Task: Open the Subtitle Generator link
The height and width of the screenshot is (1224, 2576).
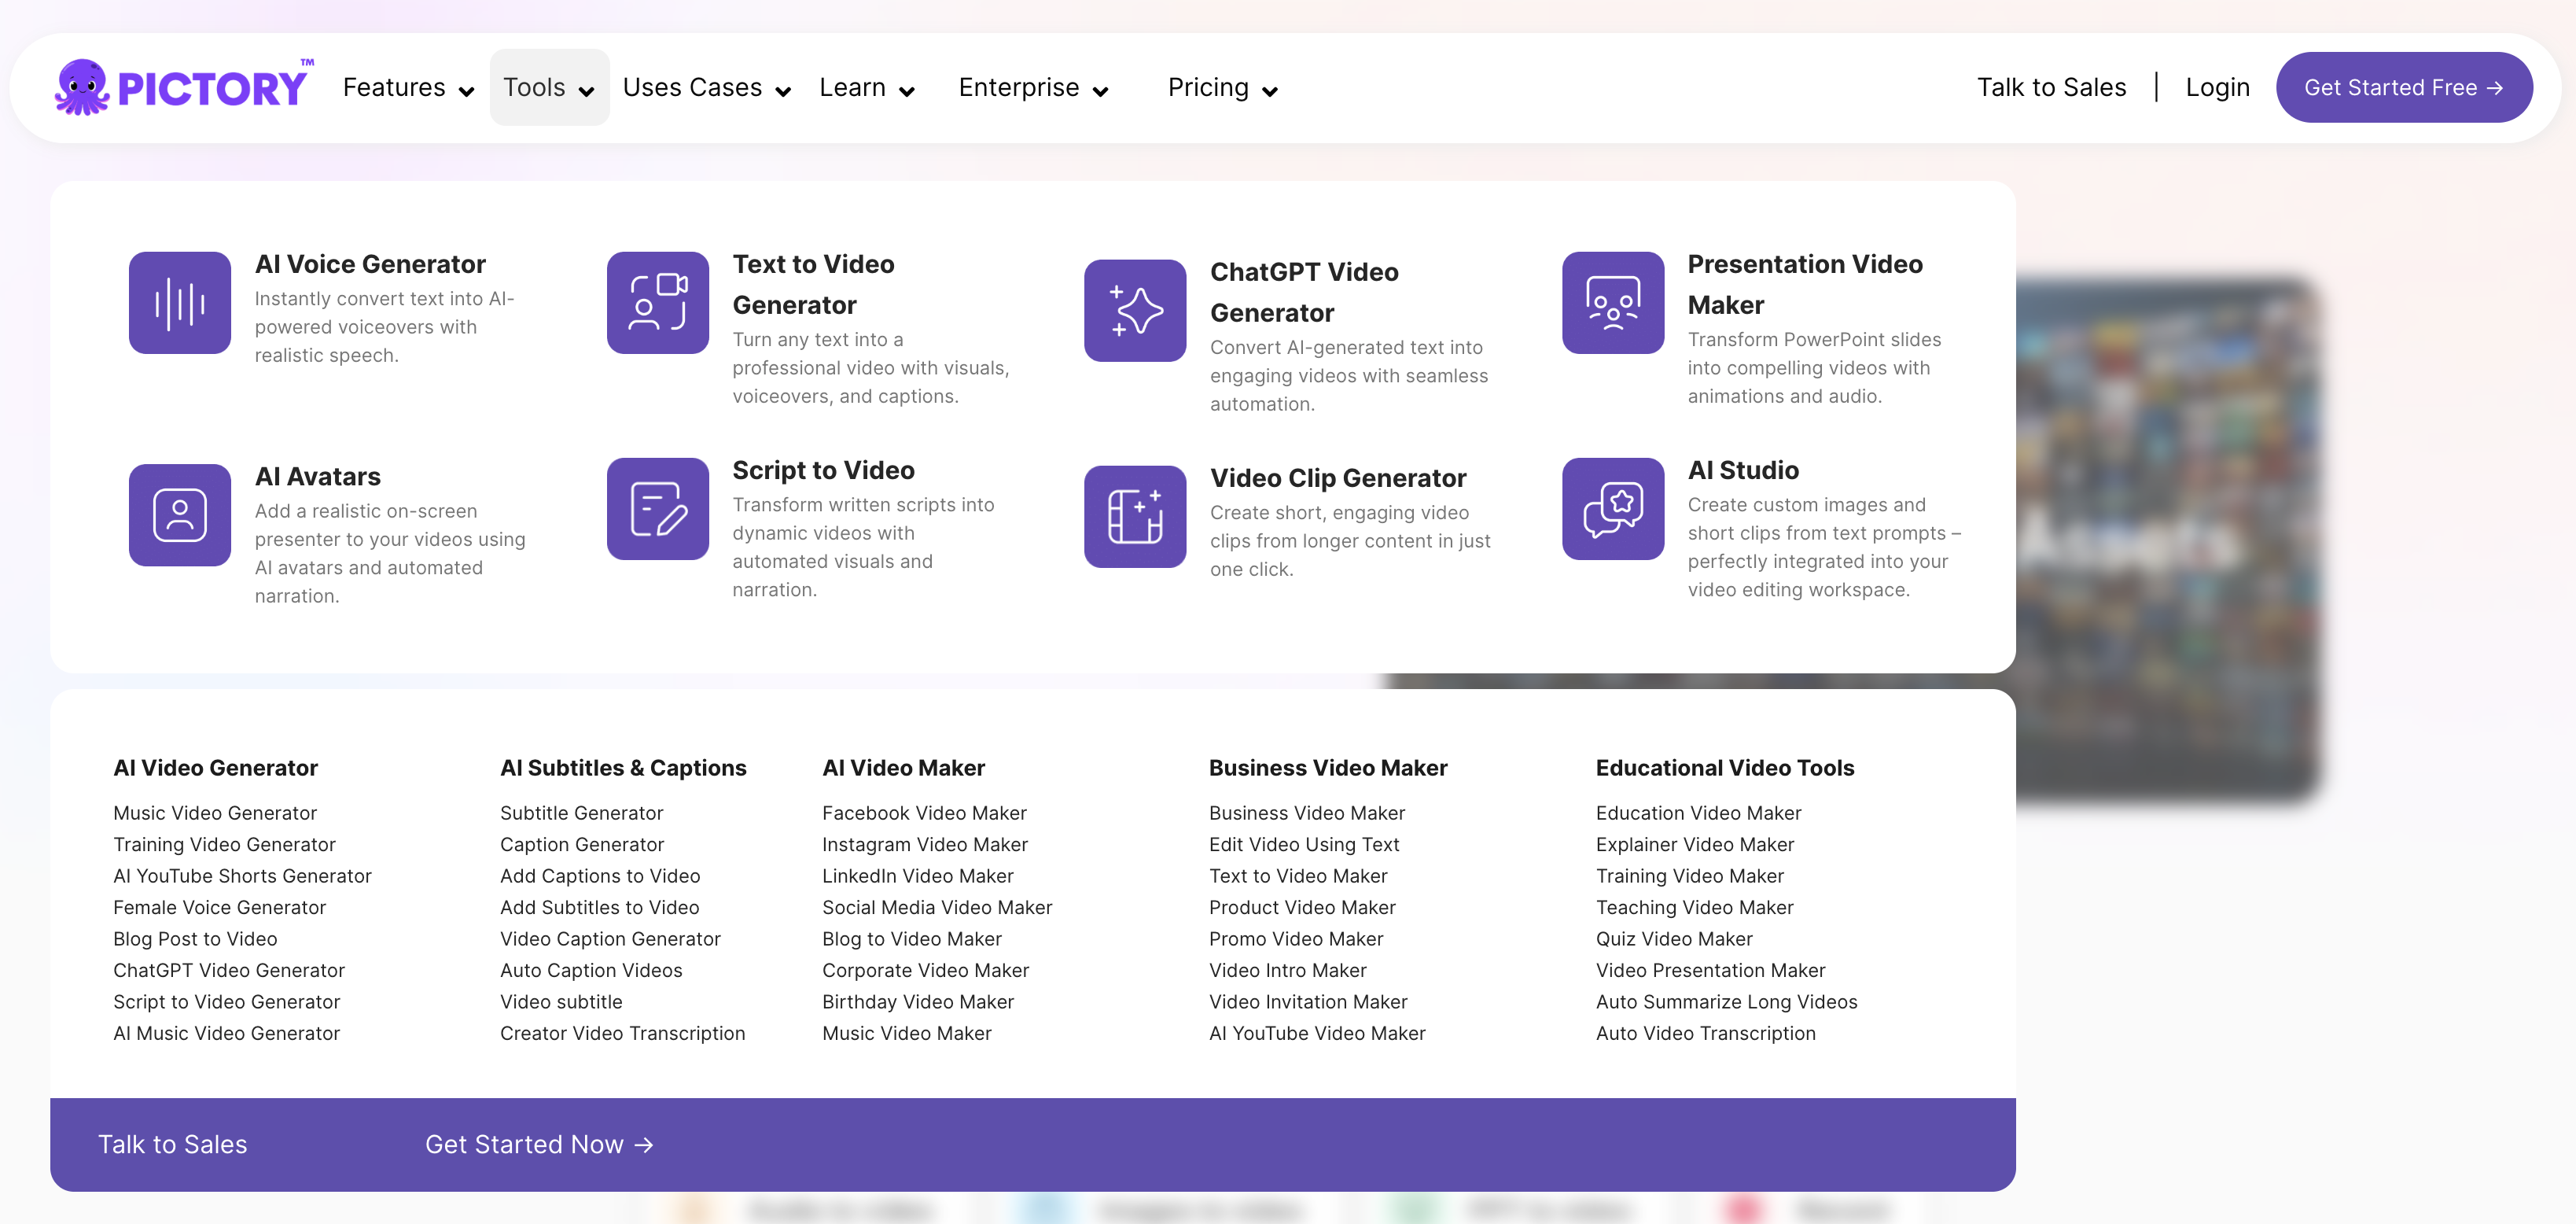Action: [581, 813]
